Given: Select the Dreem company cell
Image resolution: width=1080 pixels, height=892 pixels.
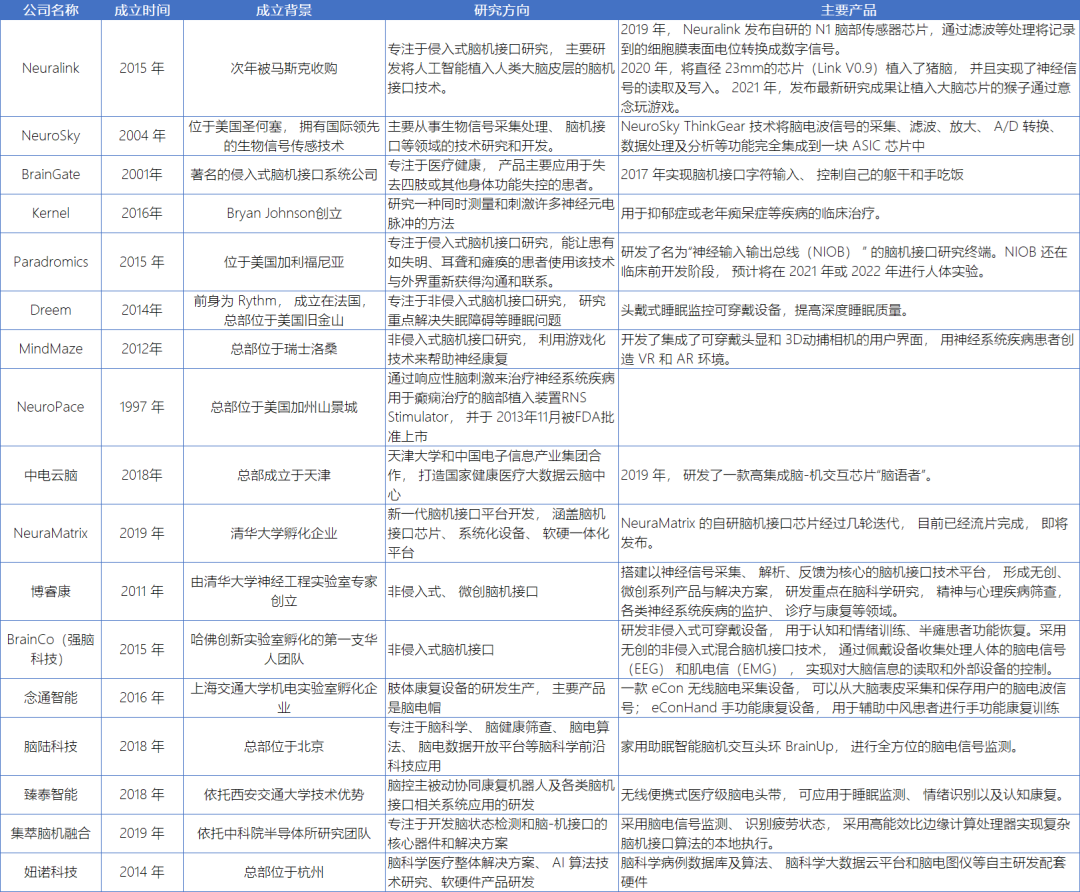Looking at the screenshot, I should (51, 310).
